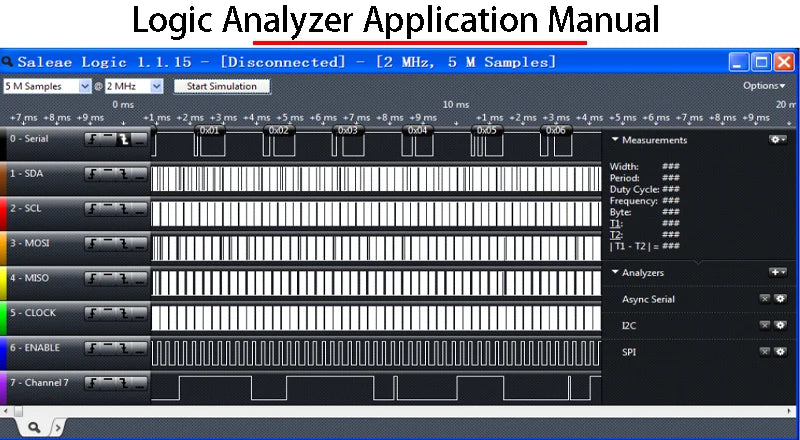Set falling edge trigger on 6 - ENABLE
Screen dimensions: 800x440
coord(124,348)
